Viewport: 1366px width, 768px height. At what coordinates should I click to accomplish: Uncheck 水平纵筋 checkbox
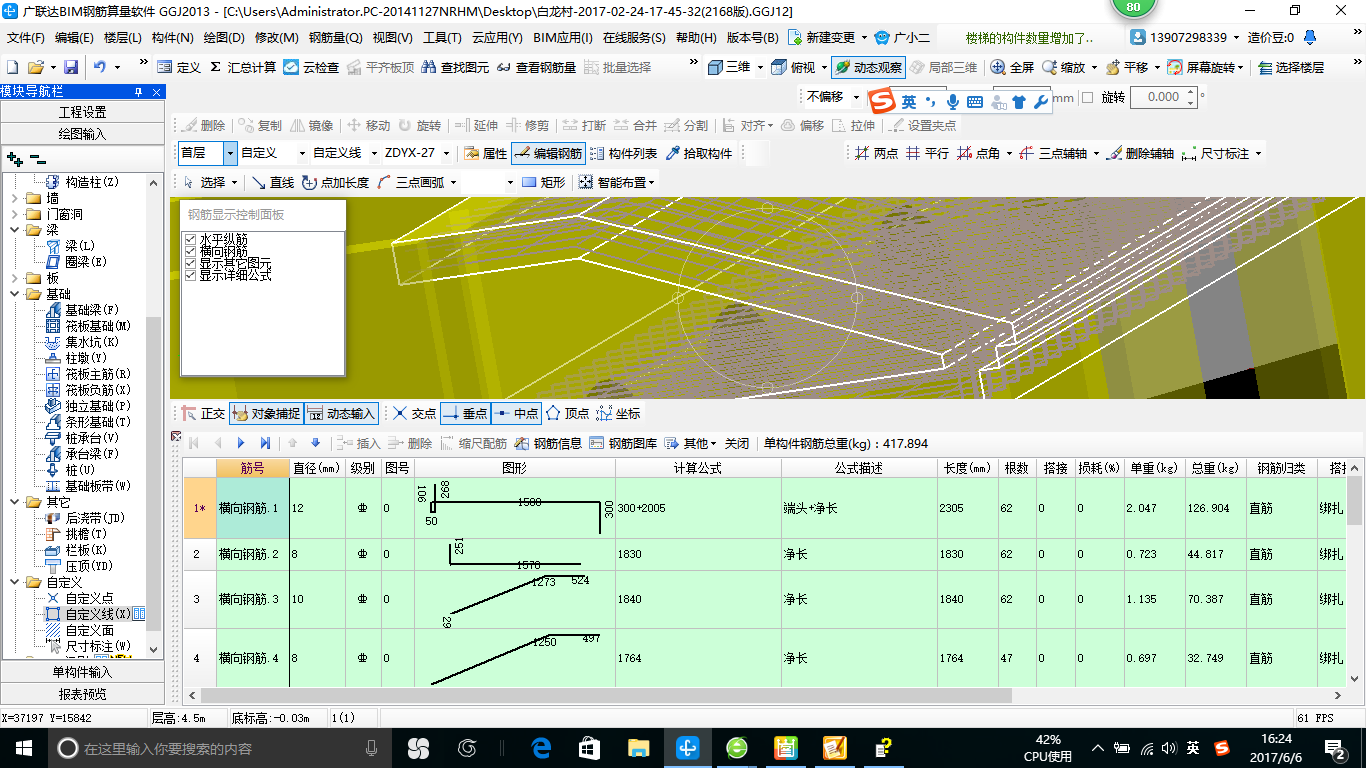pyautogui.click(x=191, y=239)
